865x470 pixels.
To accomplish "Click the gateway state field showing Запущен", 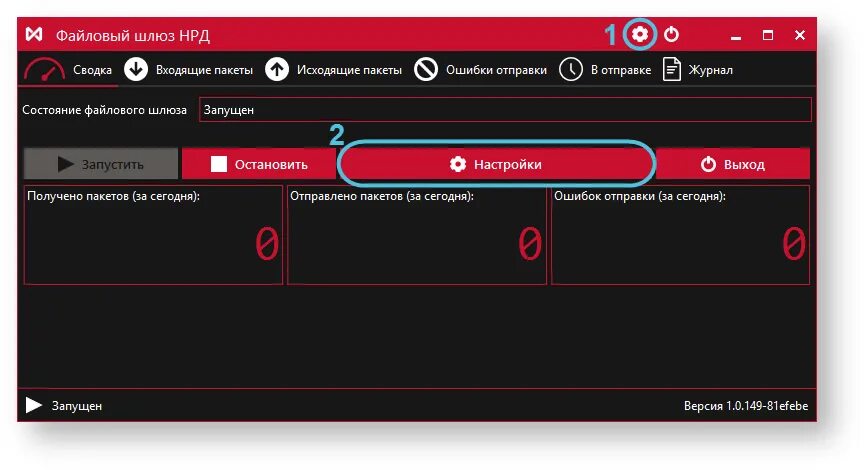I will pos(505,110).
